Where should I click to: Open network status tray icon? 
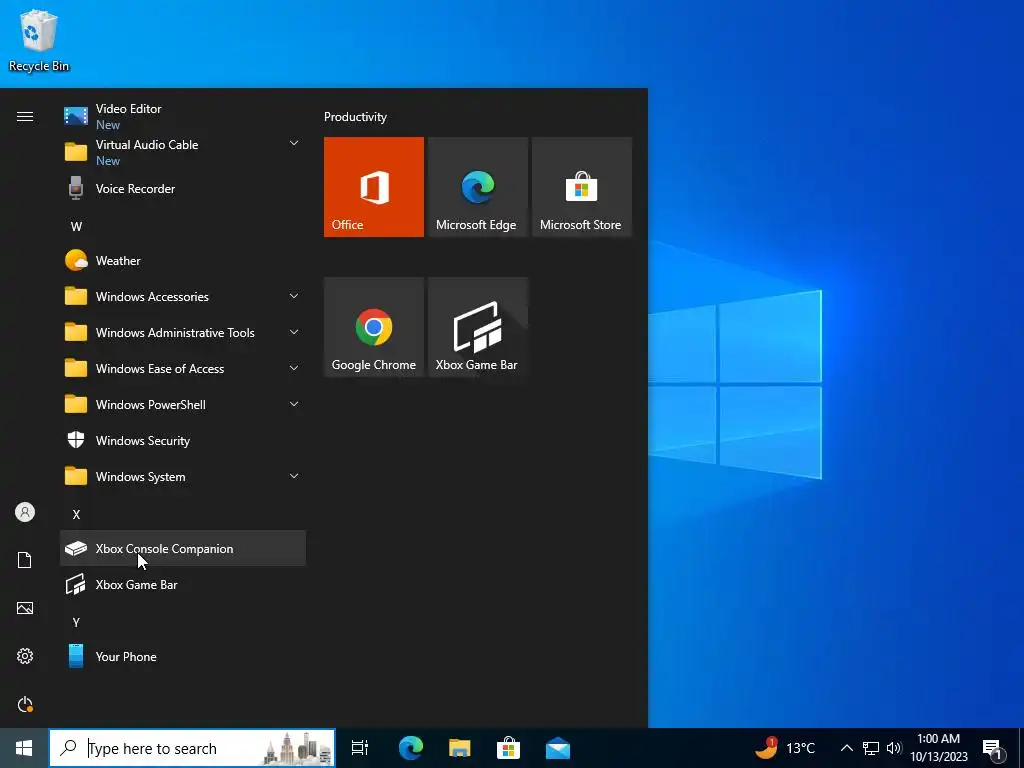click(x=871, y=748)
